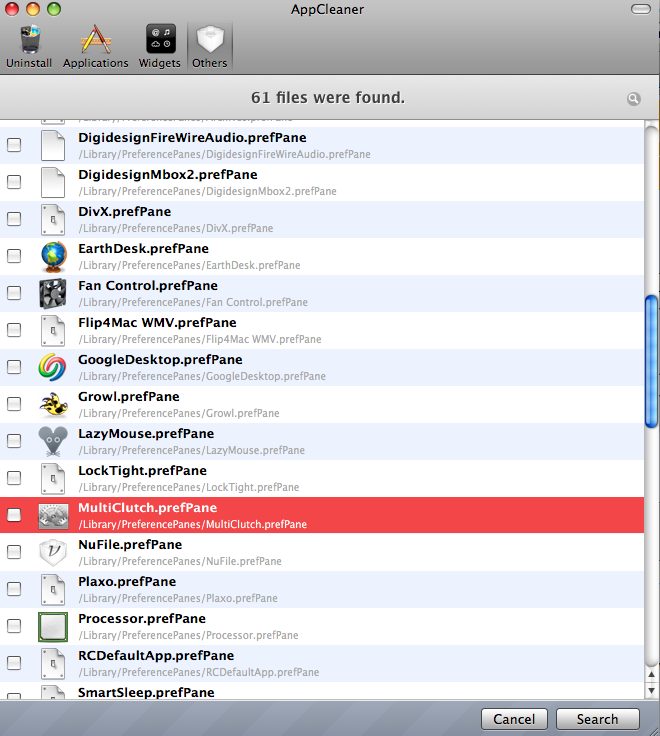This screenshot has height=736, width=660.
Task: Click the Flip4Mac WMV file icon
Action: 53,331
